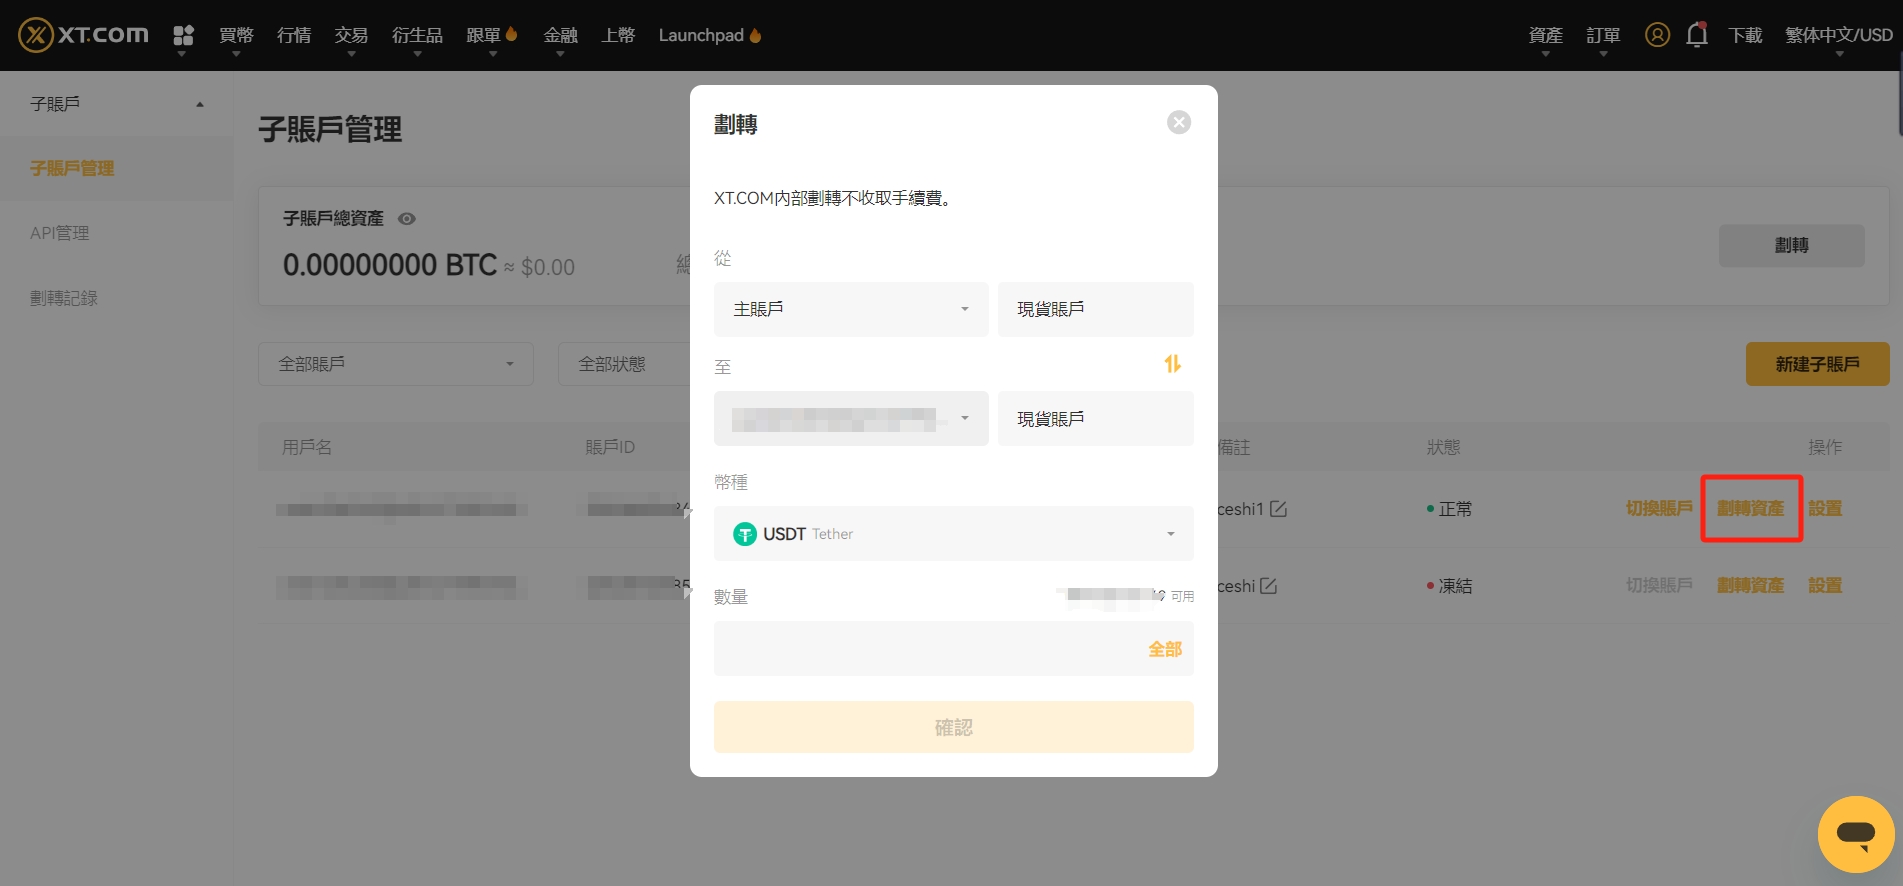Open the 行情 markets menu
This screenshot has height=886, width=1903.
(294, 35)
